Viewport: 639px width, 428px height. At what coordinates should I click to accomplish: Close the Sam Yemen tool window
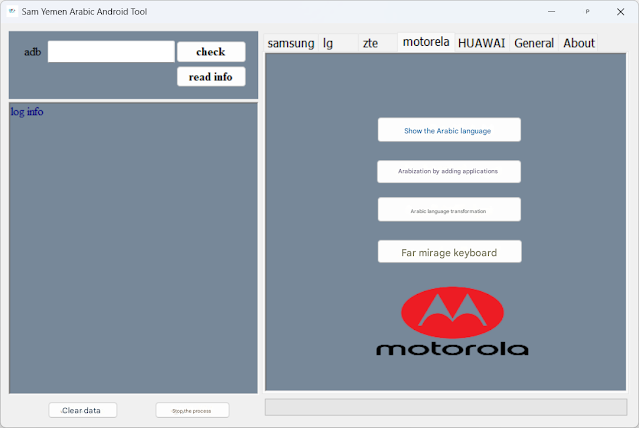pos(620,12)
